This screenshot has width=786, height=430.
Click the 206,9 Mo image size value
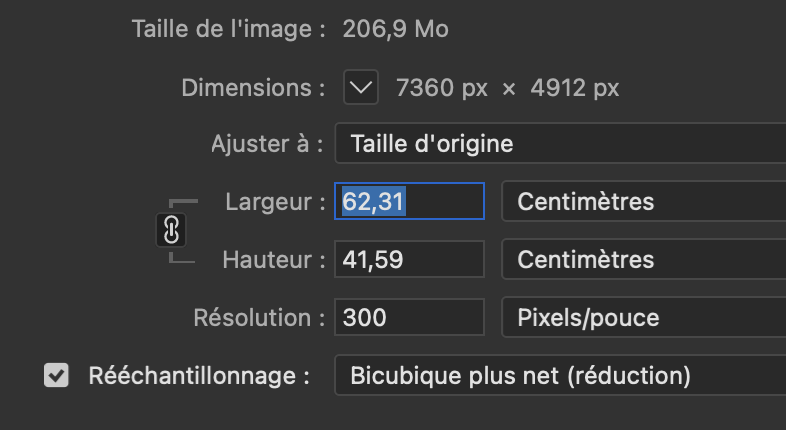tap(396, 29)
